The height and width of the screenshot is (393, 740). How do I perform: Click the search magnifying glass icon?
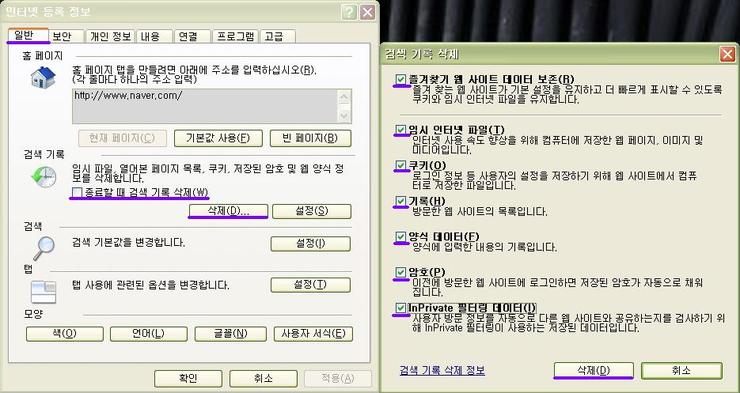coord(43,248)
